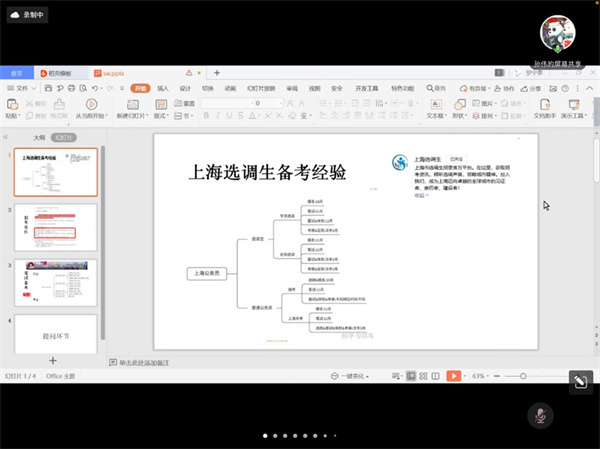
Task: Insert a text box (文本框)
Action: 436,104
